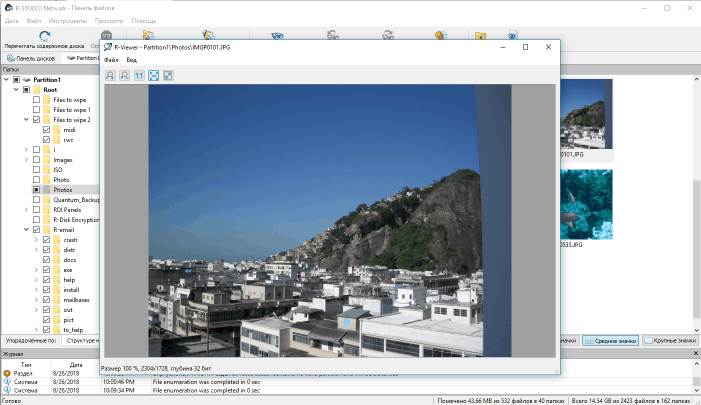Check the Files to wipe checkbox
The width and height of the screenshot is (701, 405).
click(36, 100)
